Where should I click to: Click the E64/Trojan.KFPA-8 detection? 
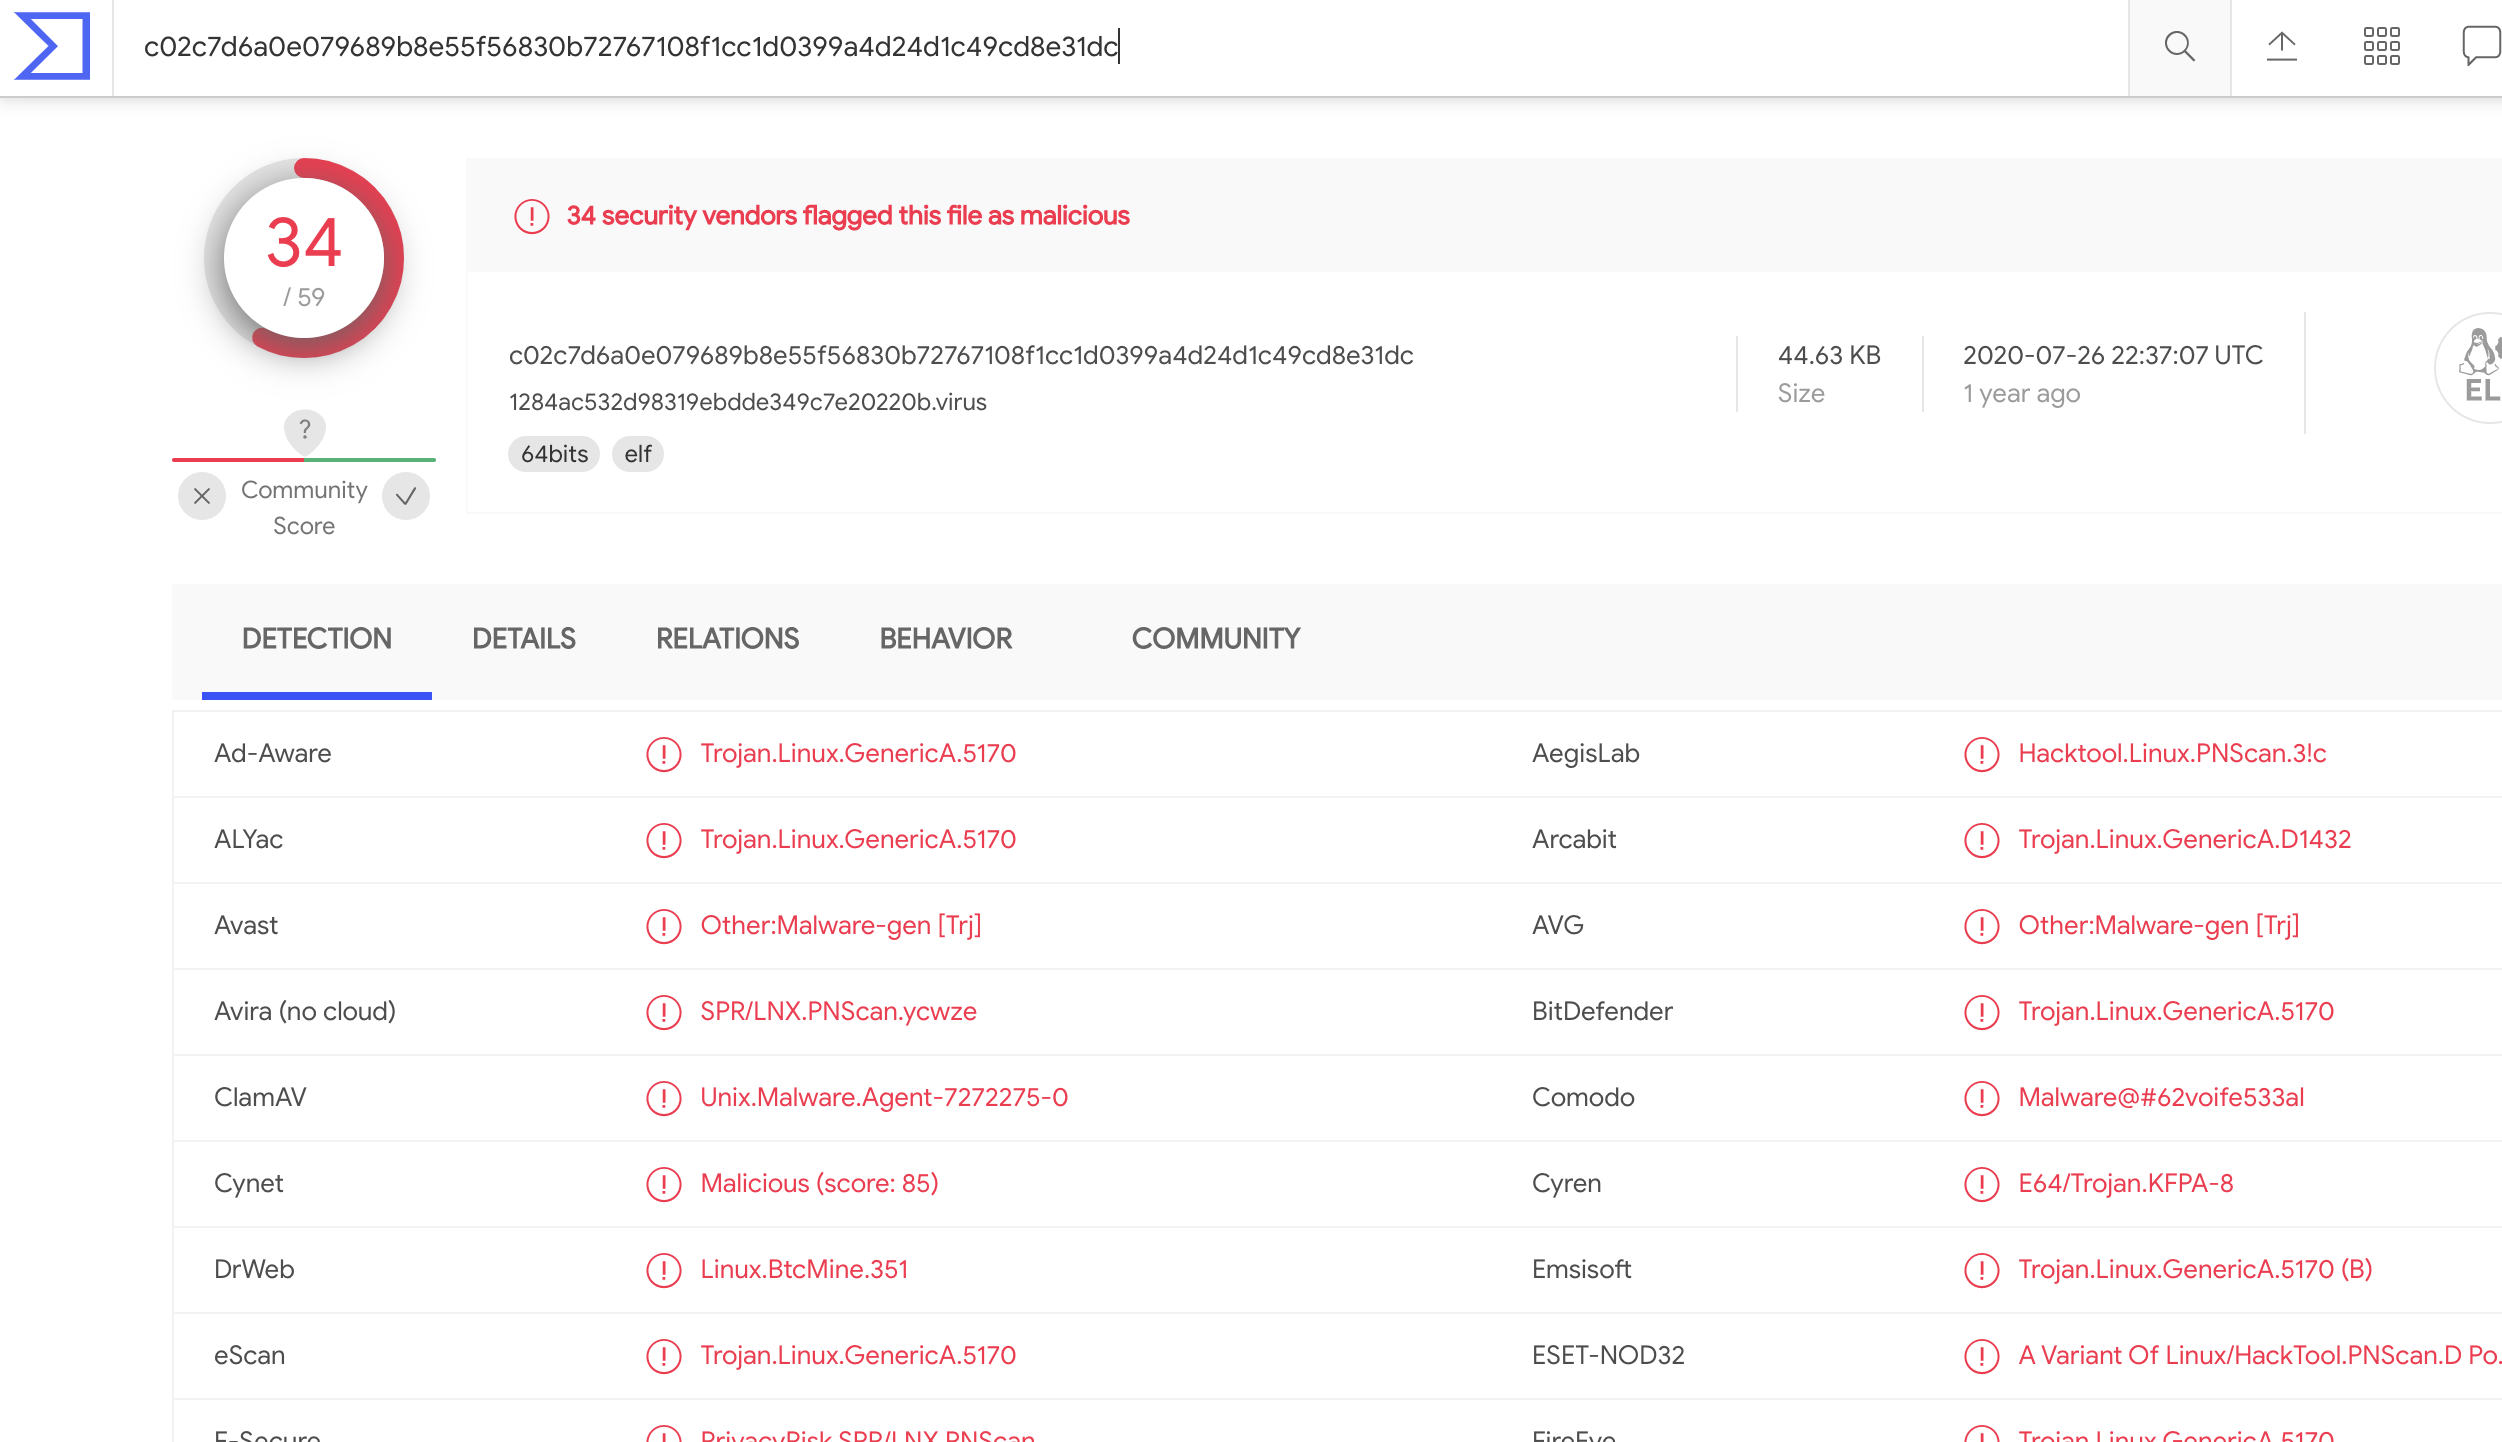point(2125,1184)
